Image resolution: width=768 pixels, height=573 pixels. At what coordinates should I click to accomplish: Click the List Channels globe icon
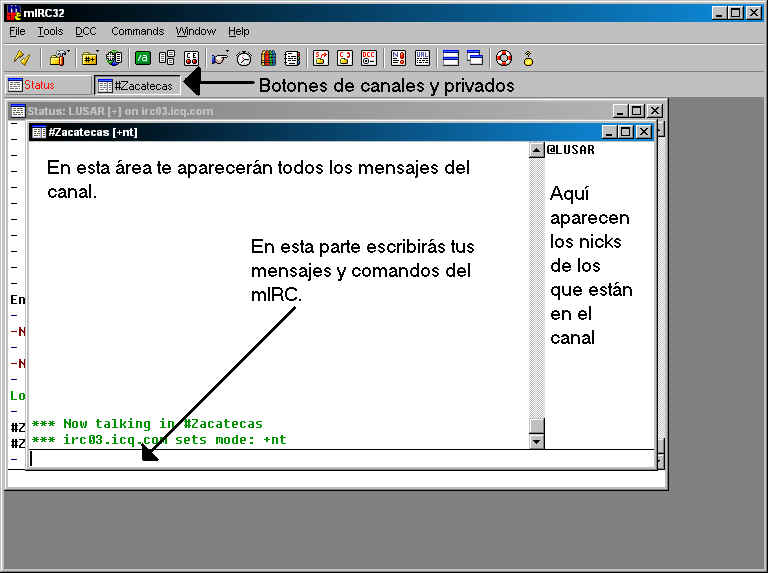pos(114,58)
